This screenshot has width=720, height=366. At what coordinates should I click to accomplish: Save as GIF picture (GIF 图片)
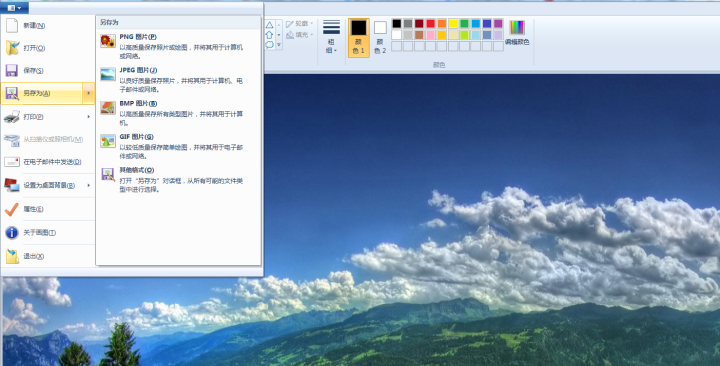coord(178,146)
